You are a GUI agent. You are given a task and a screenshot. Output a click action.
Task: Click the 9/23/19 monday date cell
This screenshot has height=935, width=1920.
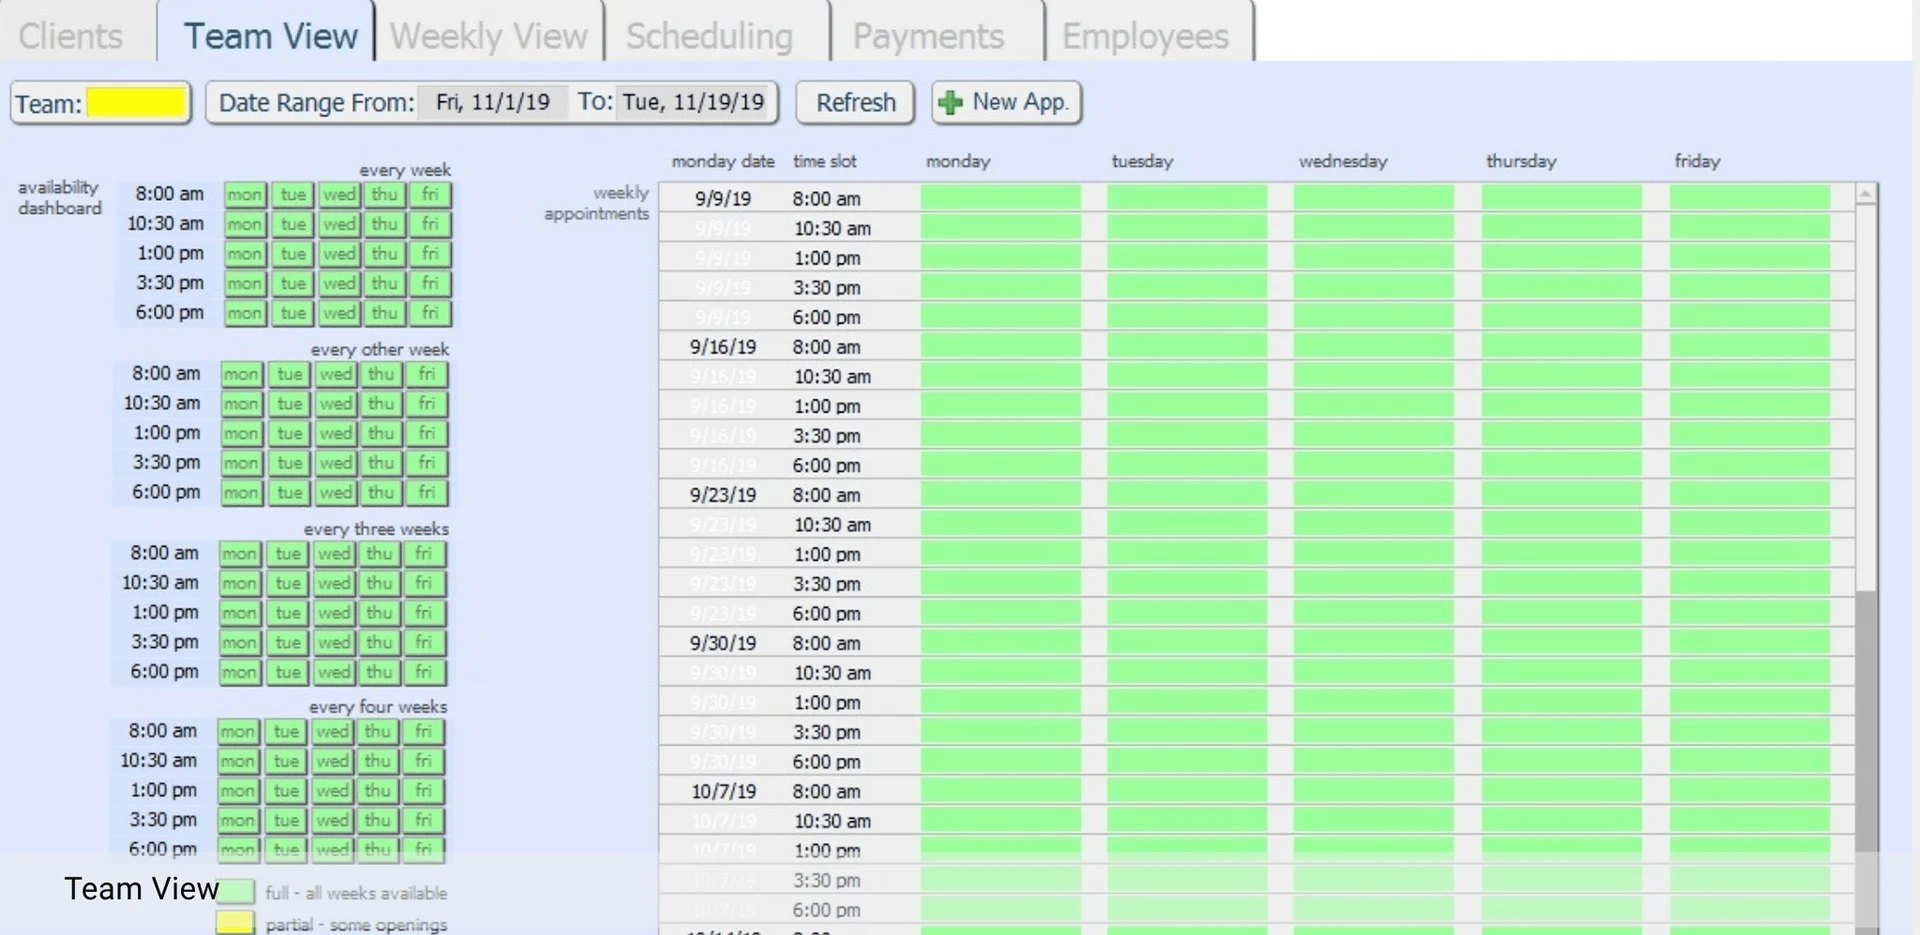point(723,494)
